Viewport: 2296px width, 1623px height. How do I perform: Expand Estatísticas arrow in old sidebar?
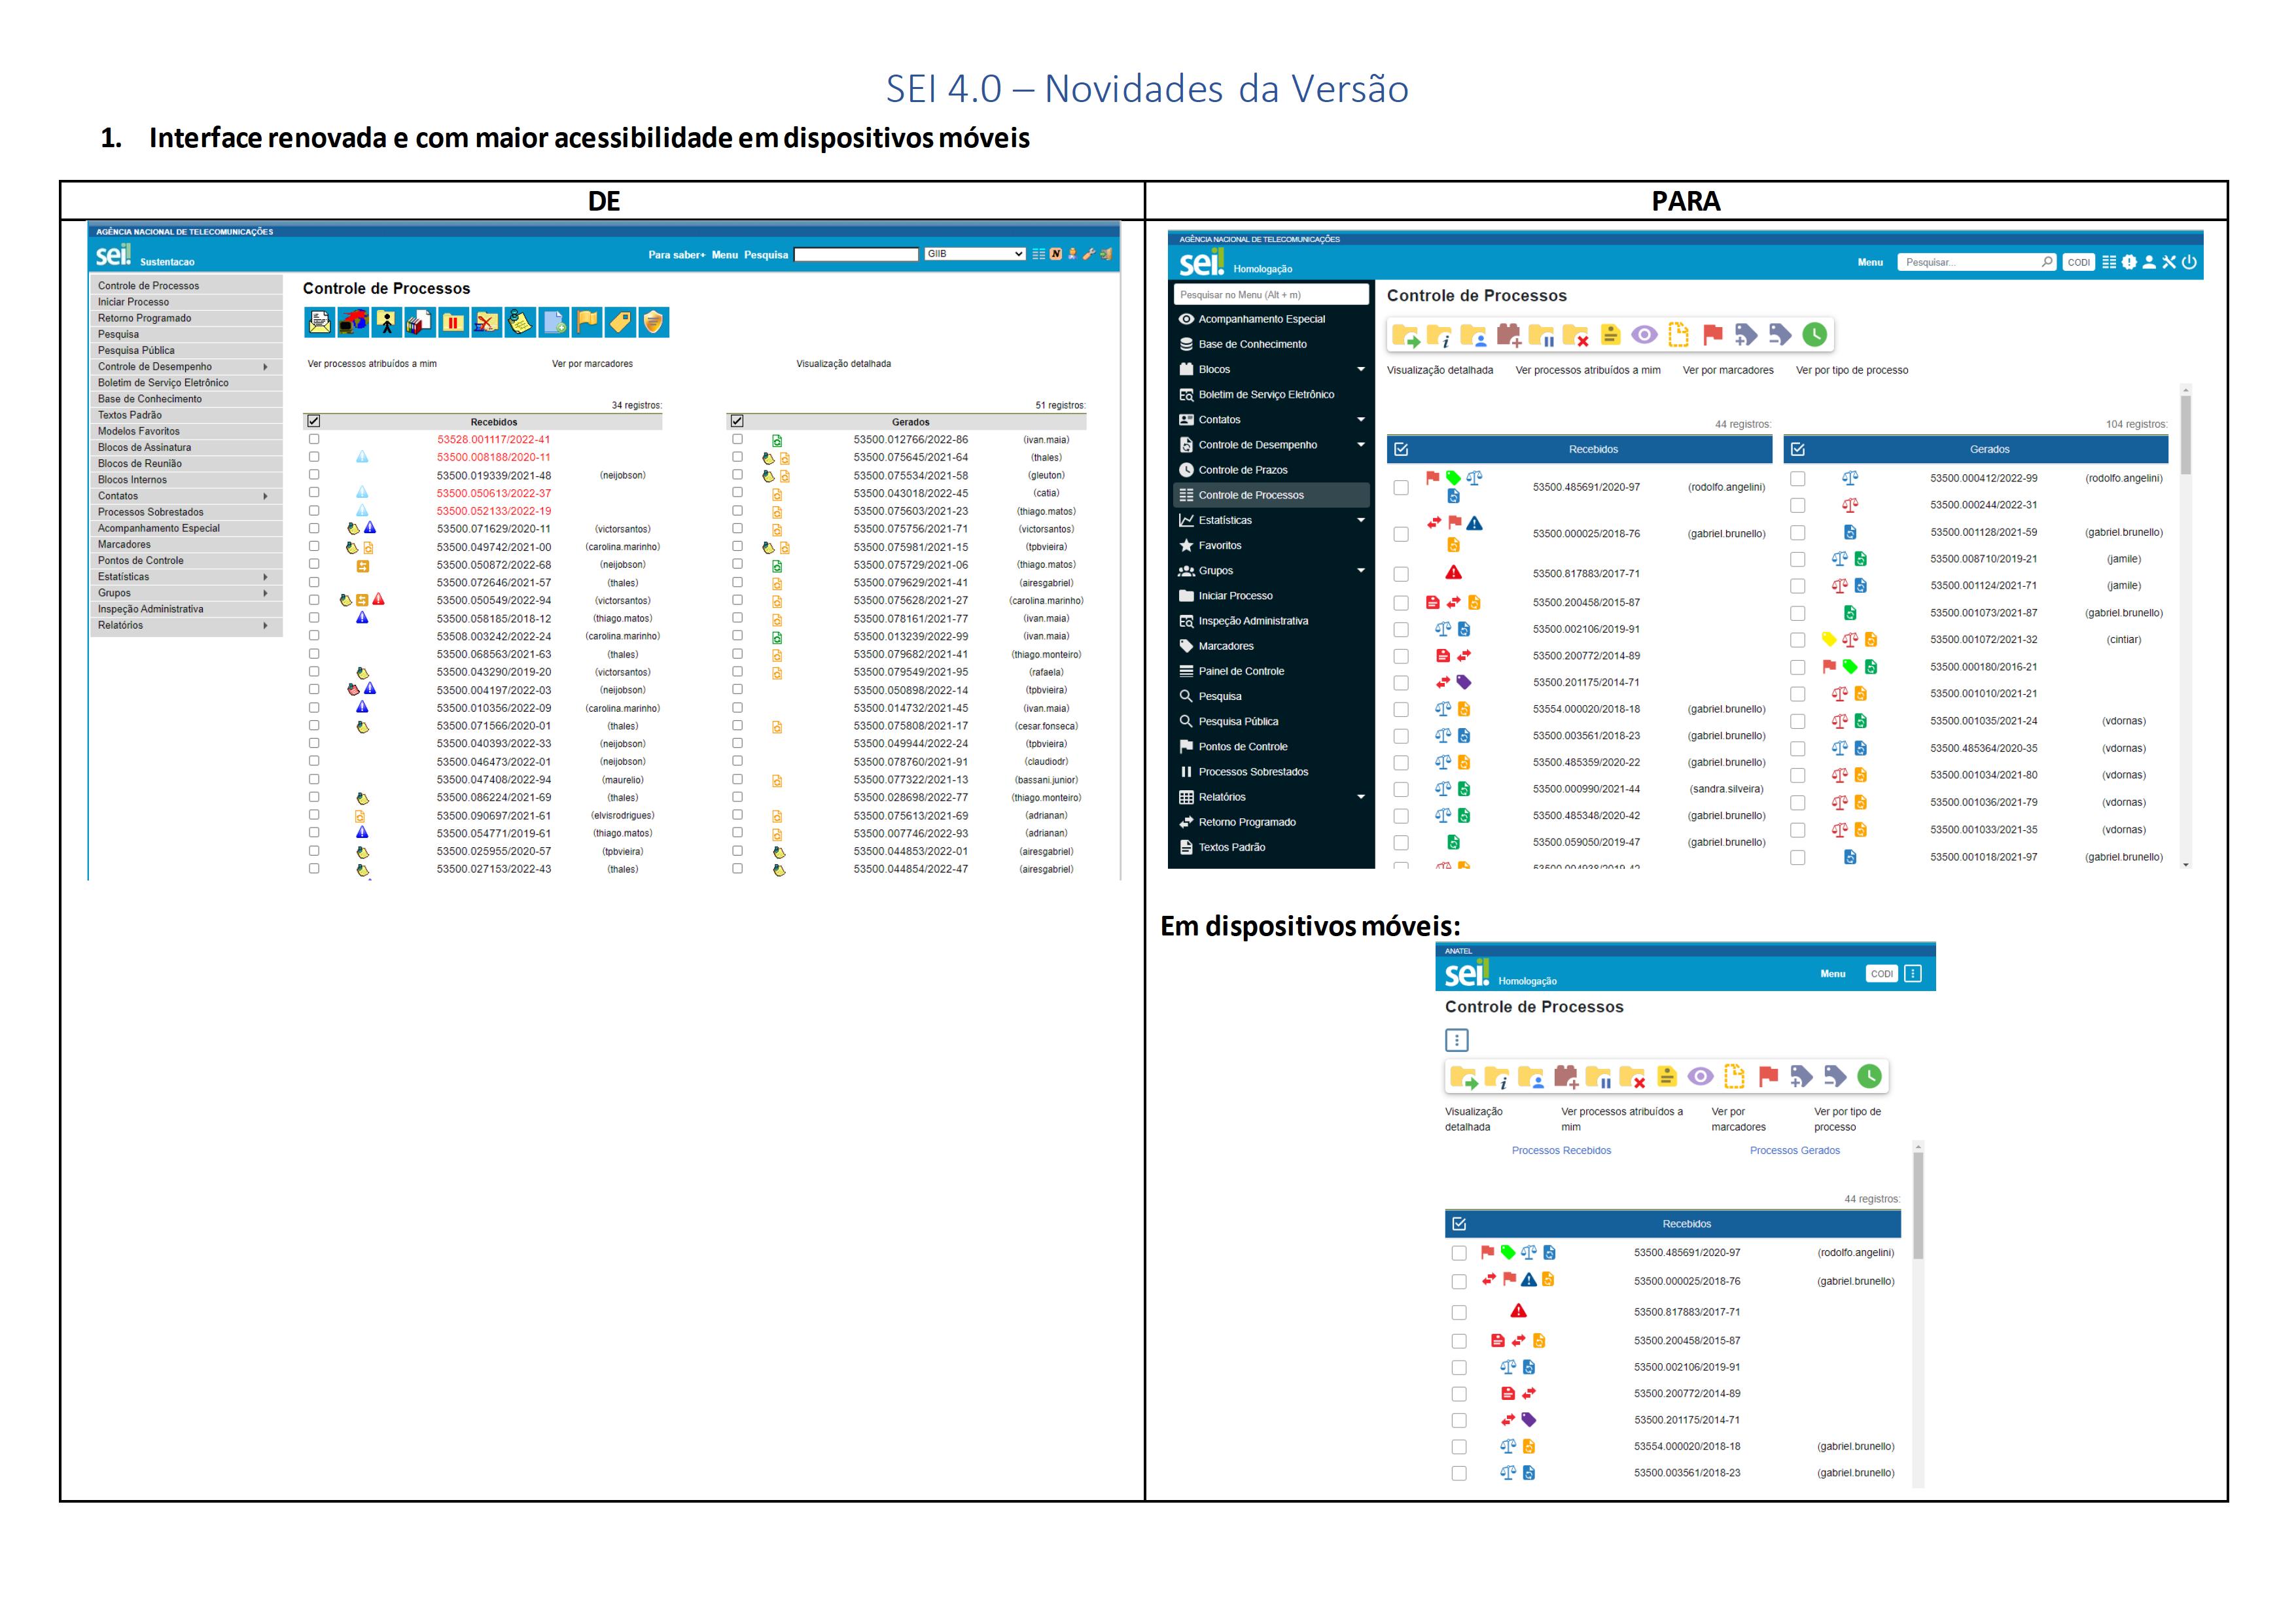click(x=265, y=577)
